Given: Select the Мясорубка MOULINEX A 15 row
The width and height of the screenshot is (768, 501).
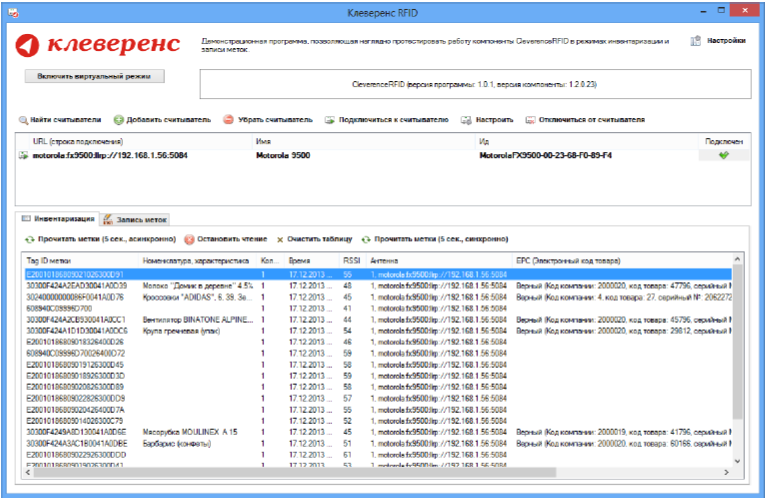Looking at the screenshot, I should [378, 432].
